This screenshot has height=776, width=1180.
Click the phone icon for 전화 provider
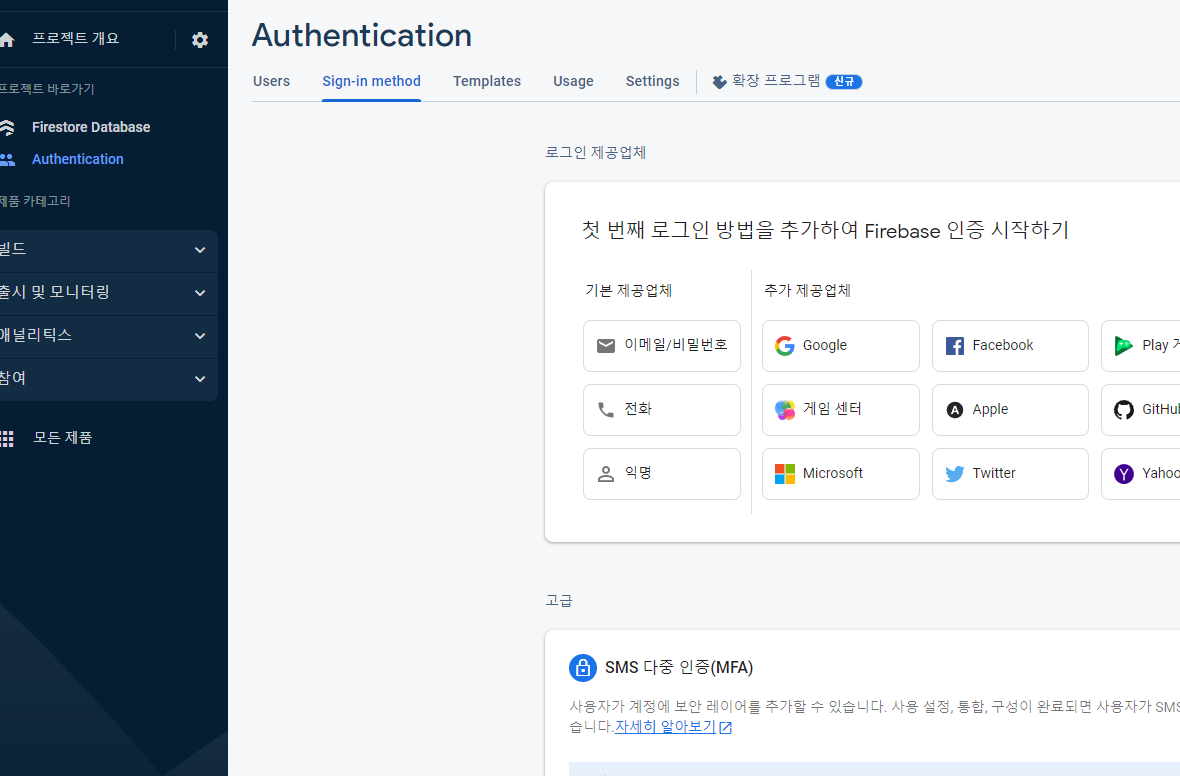(606, 409)
